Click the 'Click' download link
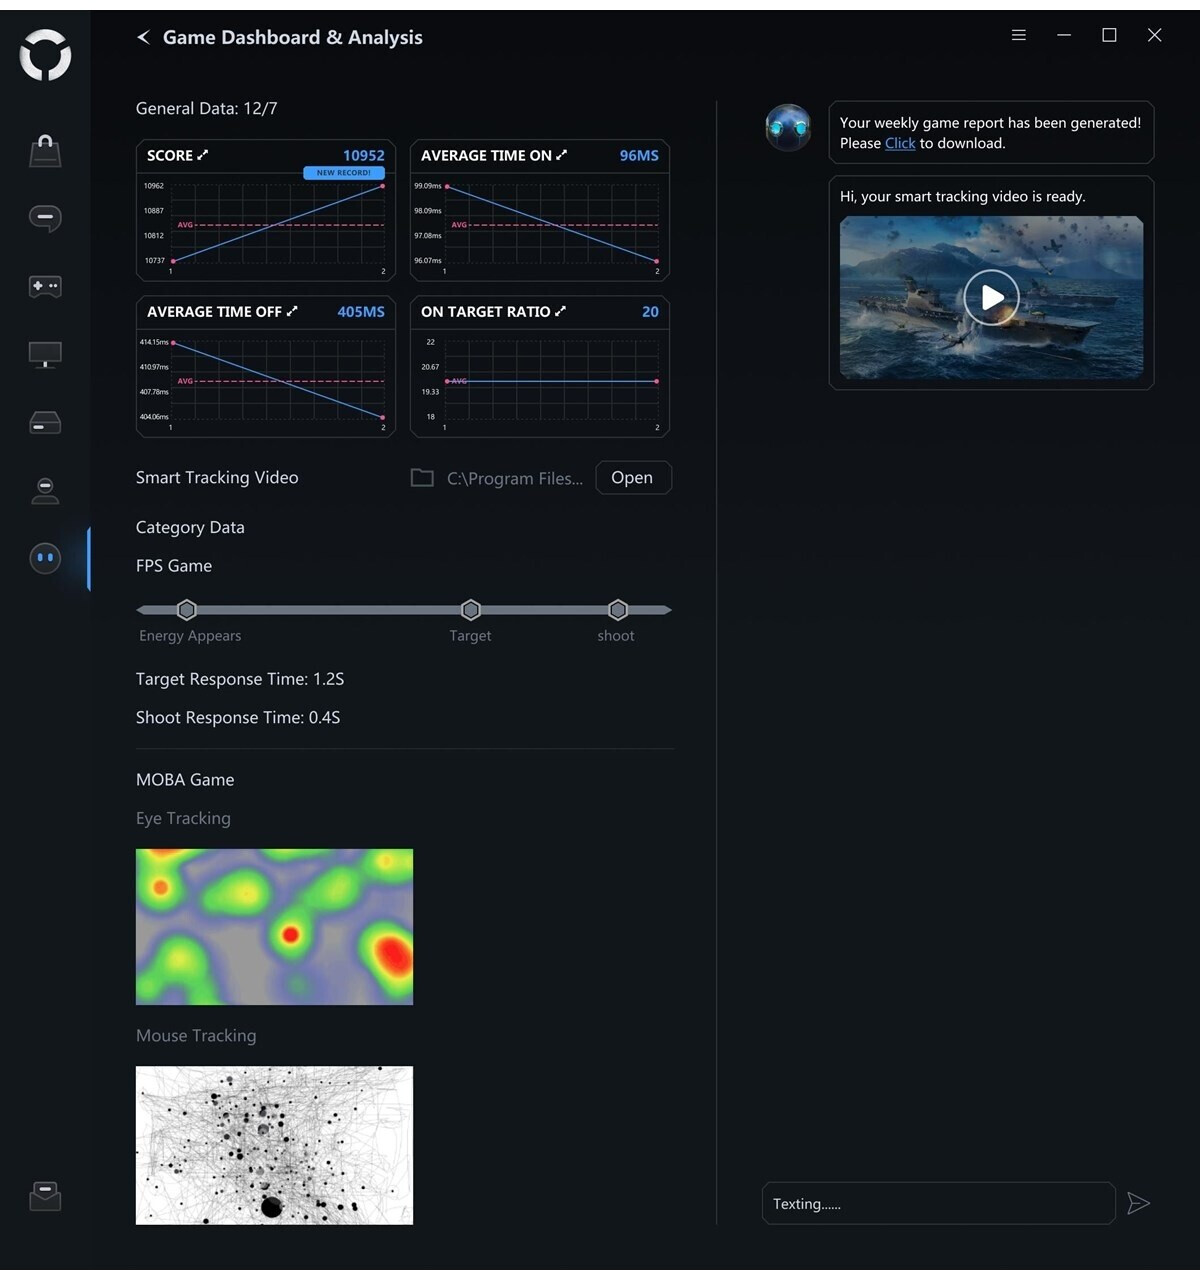 click(900, 143)
